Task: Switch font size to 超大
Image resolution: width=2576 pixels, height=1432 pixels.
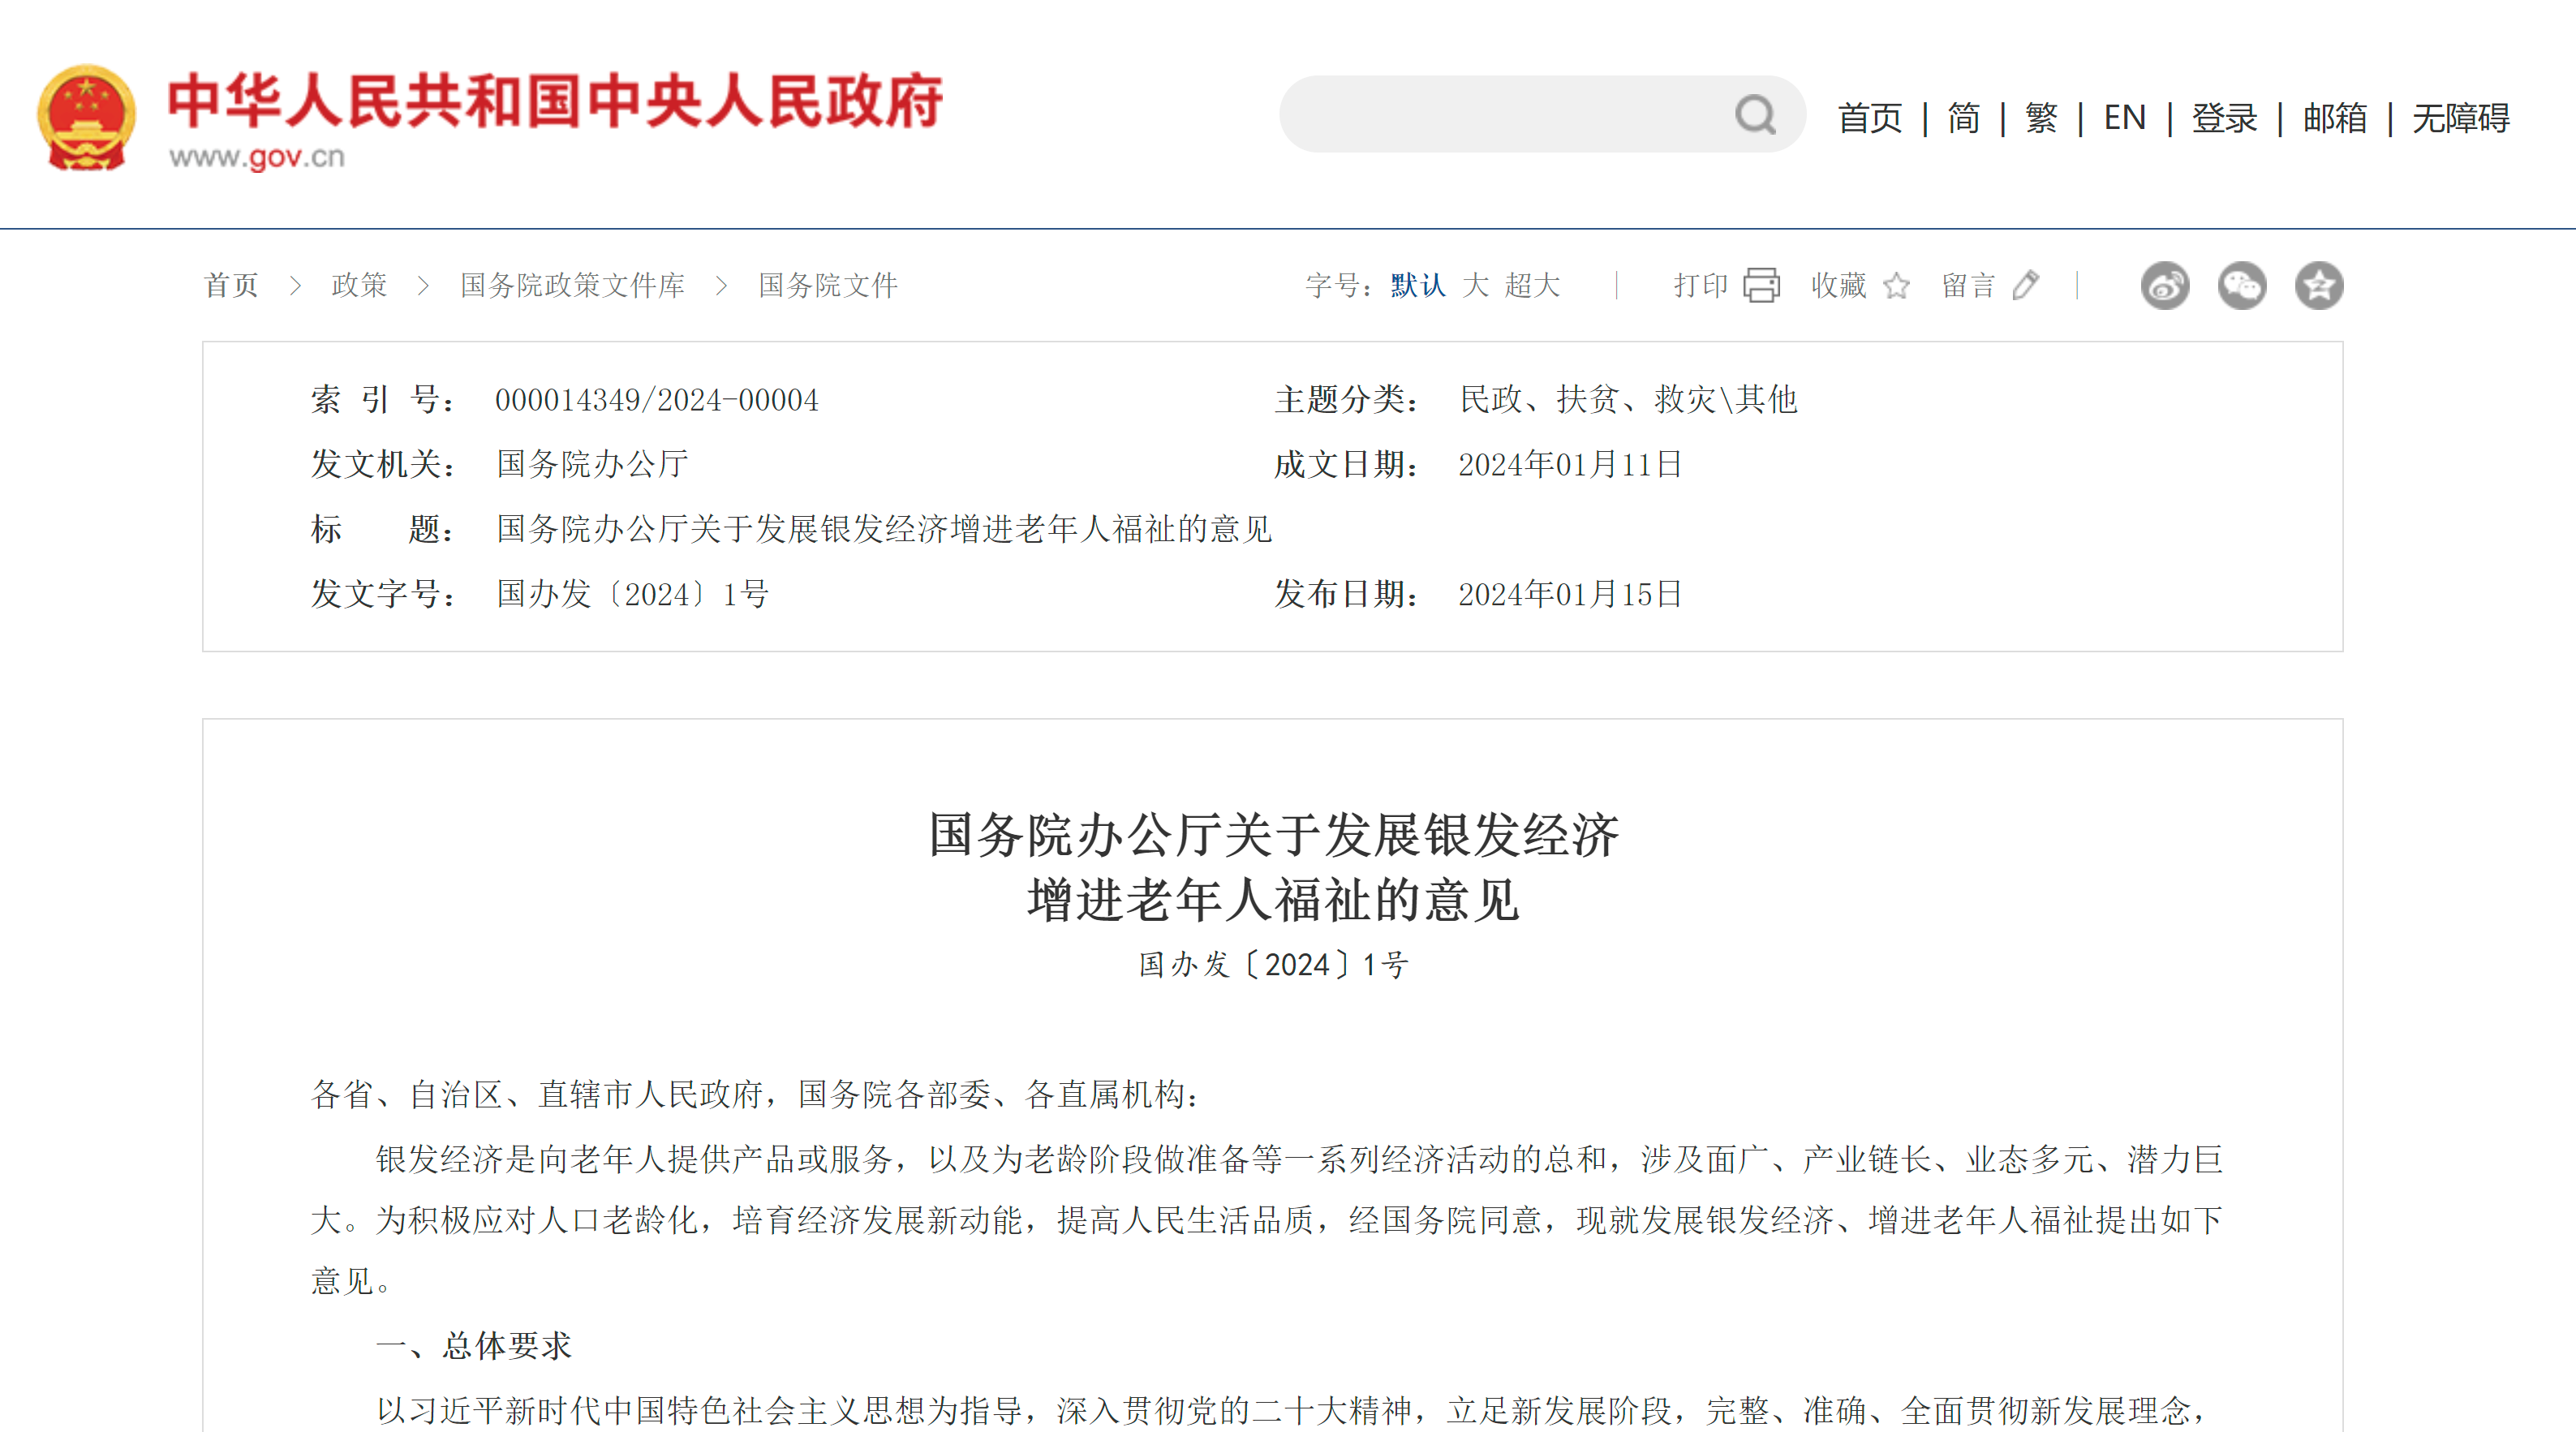Action: point(1532,286)
